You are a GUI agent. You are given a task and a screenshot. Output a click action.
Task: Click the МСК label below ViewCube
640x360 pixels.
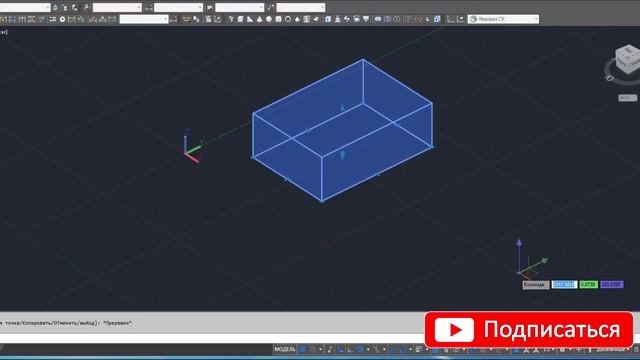tap(627, 98)
